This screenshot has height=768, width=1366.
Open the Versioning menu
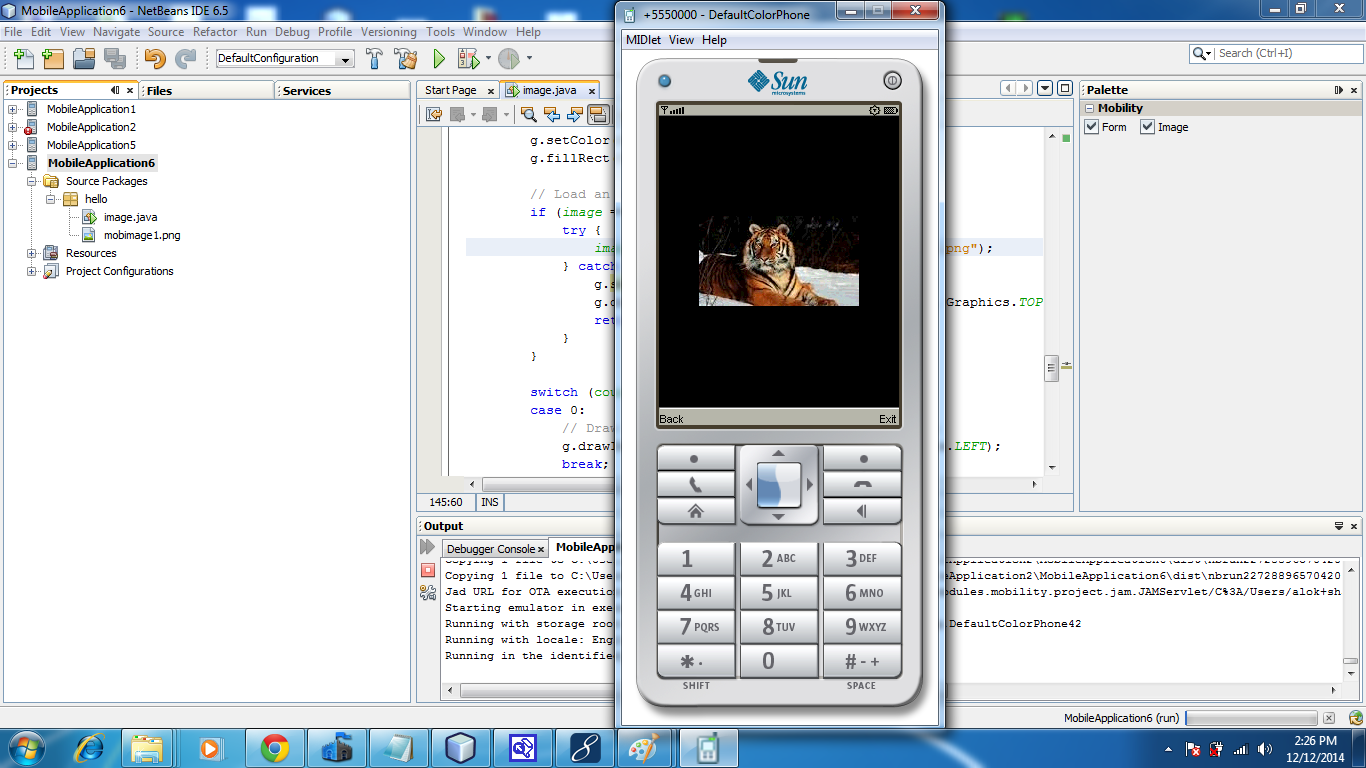[x=389, y=32]
